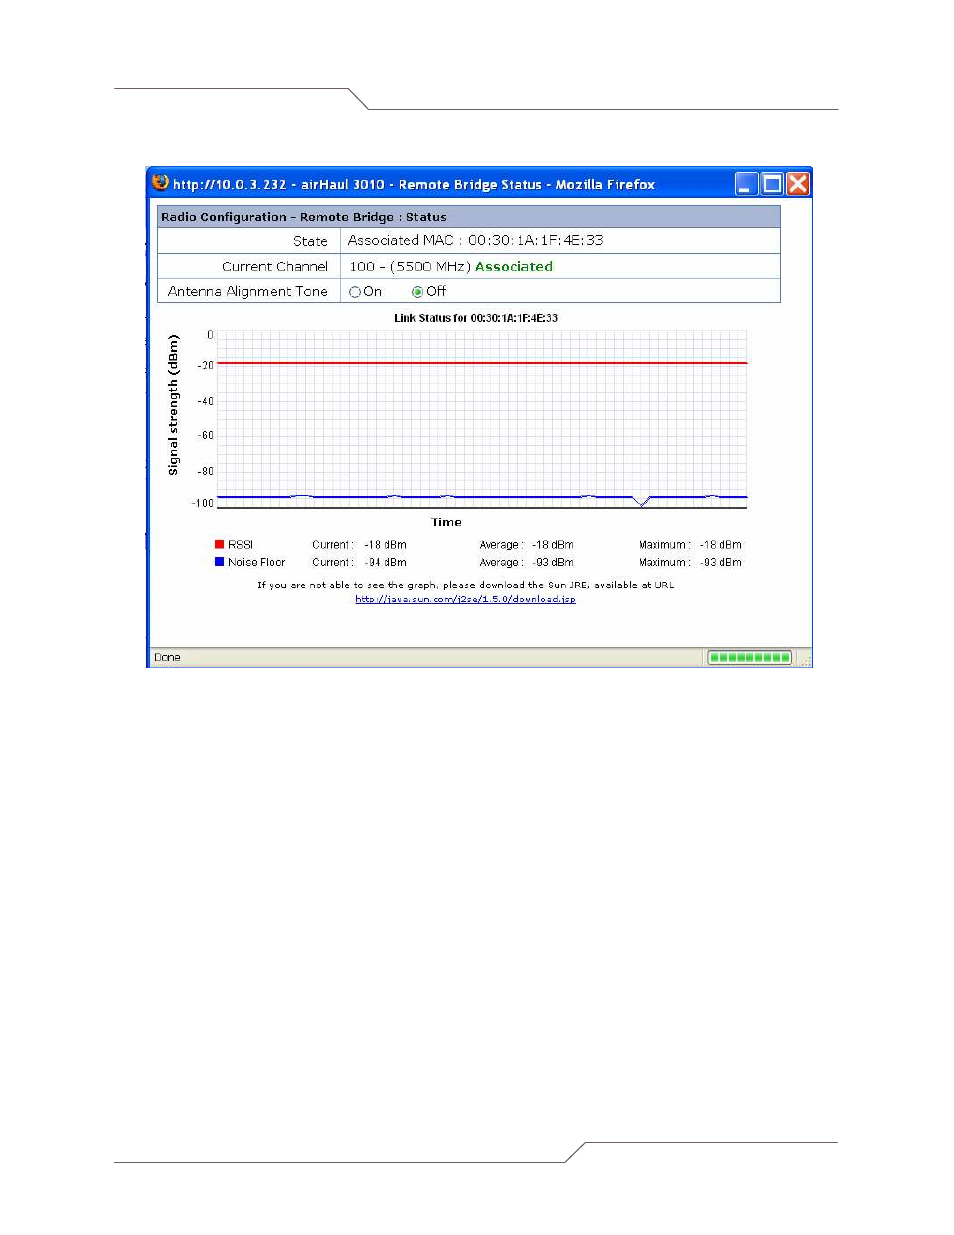
Task: Click the green Associated status text
Action: point(514,266)
